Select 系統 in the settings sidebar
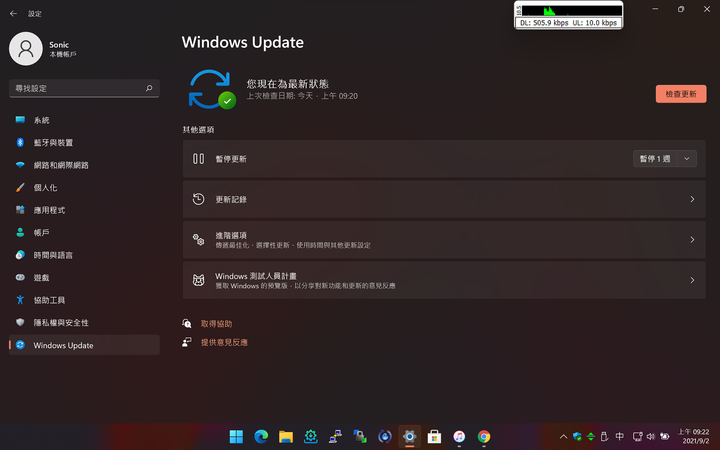 click(x=84, y=120)
